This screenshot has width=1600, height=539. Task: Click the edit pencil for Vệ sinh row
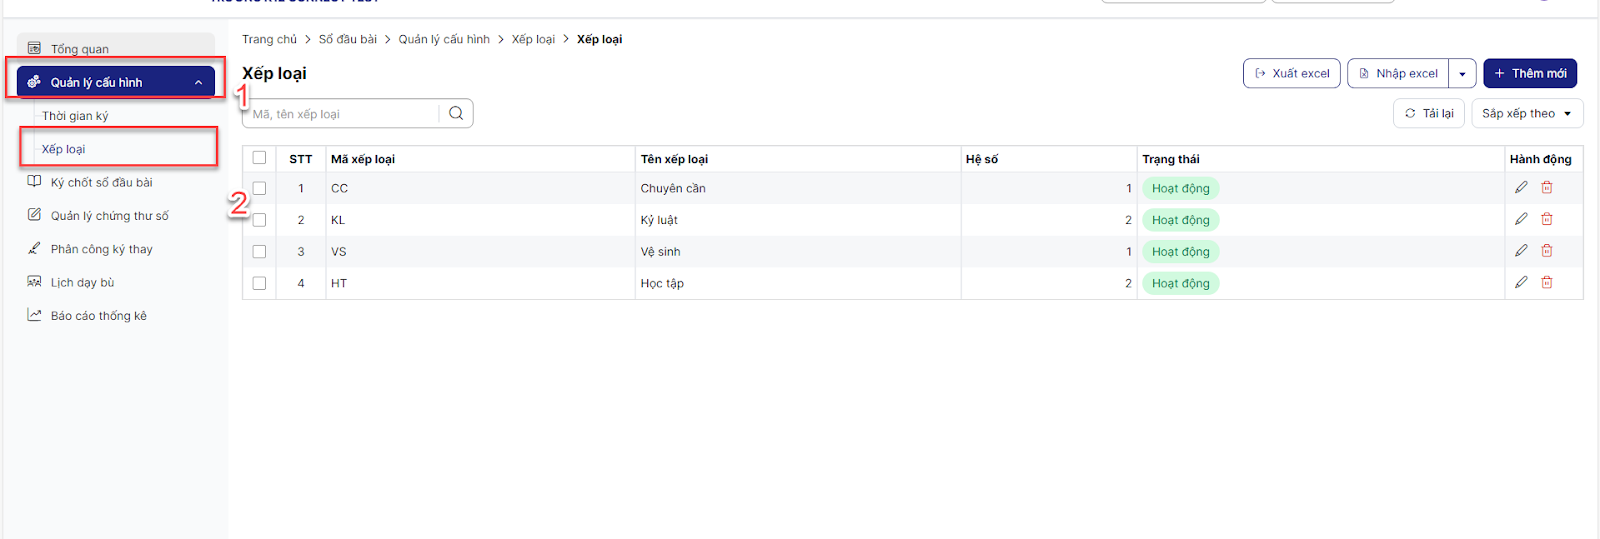pos(1521,251)
